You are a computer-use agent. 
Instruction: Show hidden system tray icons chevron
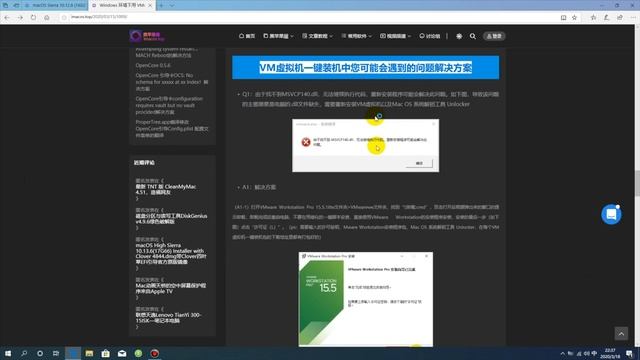point(562,353)
